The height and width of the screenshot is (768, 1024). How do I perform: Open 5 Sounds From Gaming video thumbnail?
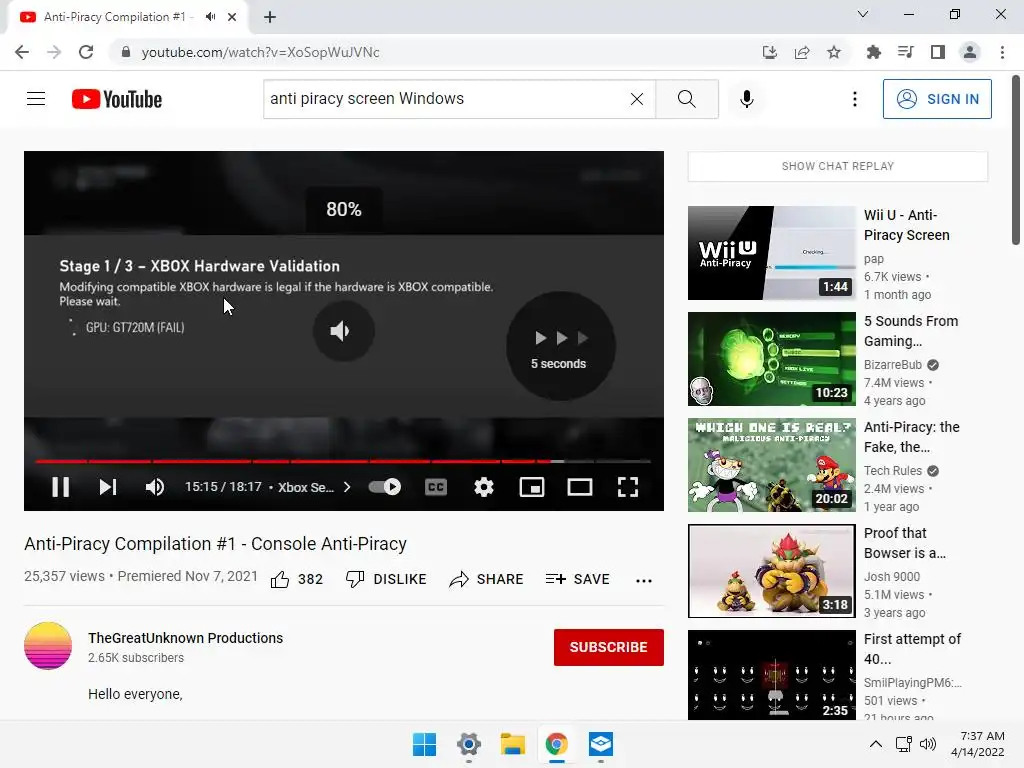(x=771, y=359)
